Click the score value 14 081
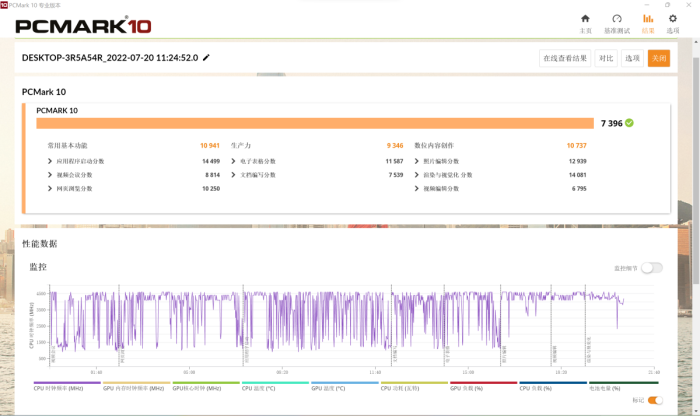The image size is (700, 416). [x=578, y=175]
